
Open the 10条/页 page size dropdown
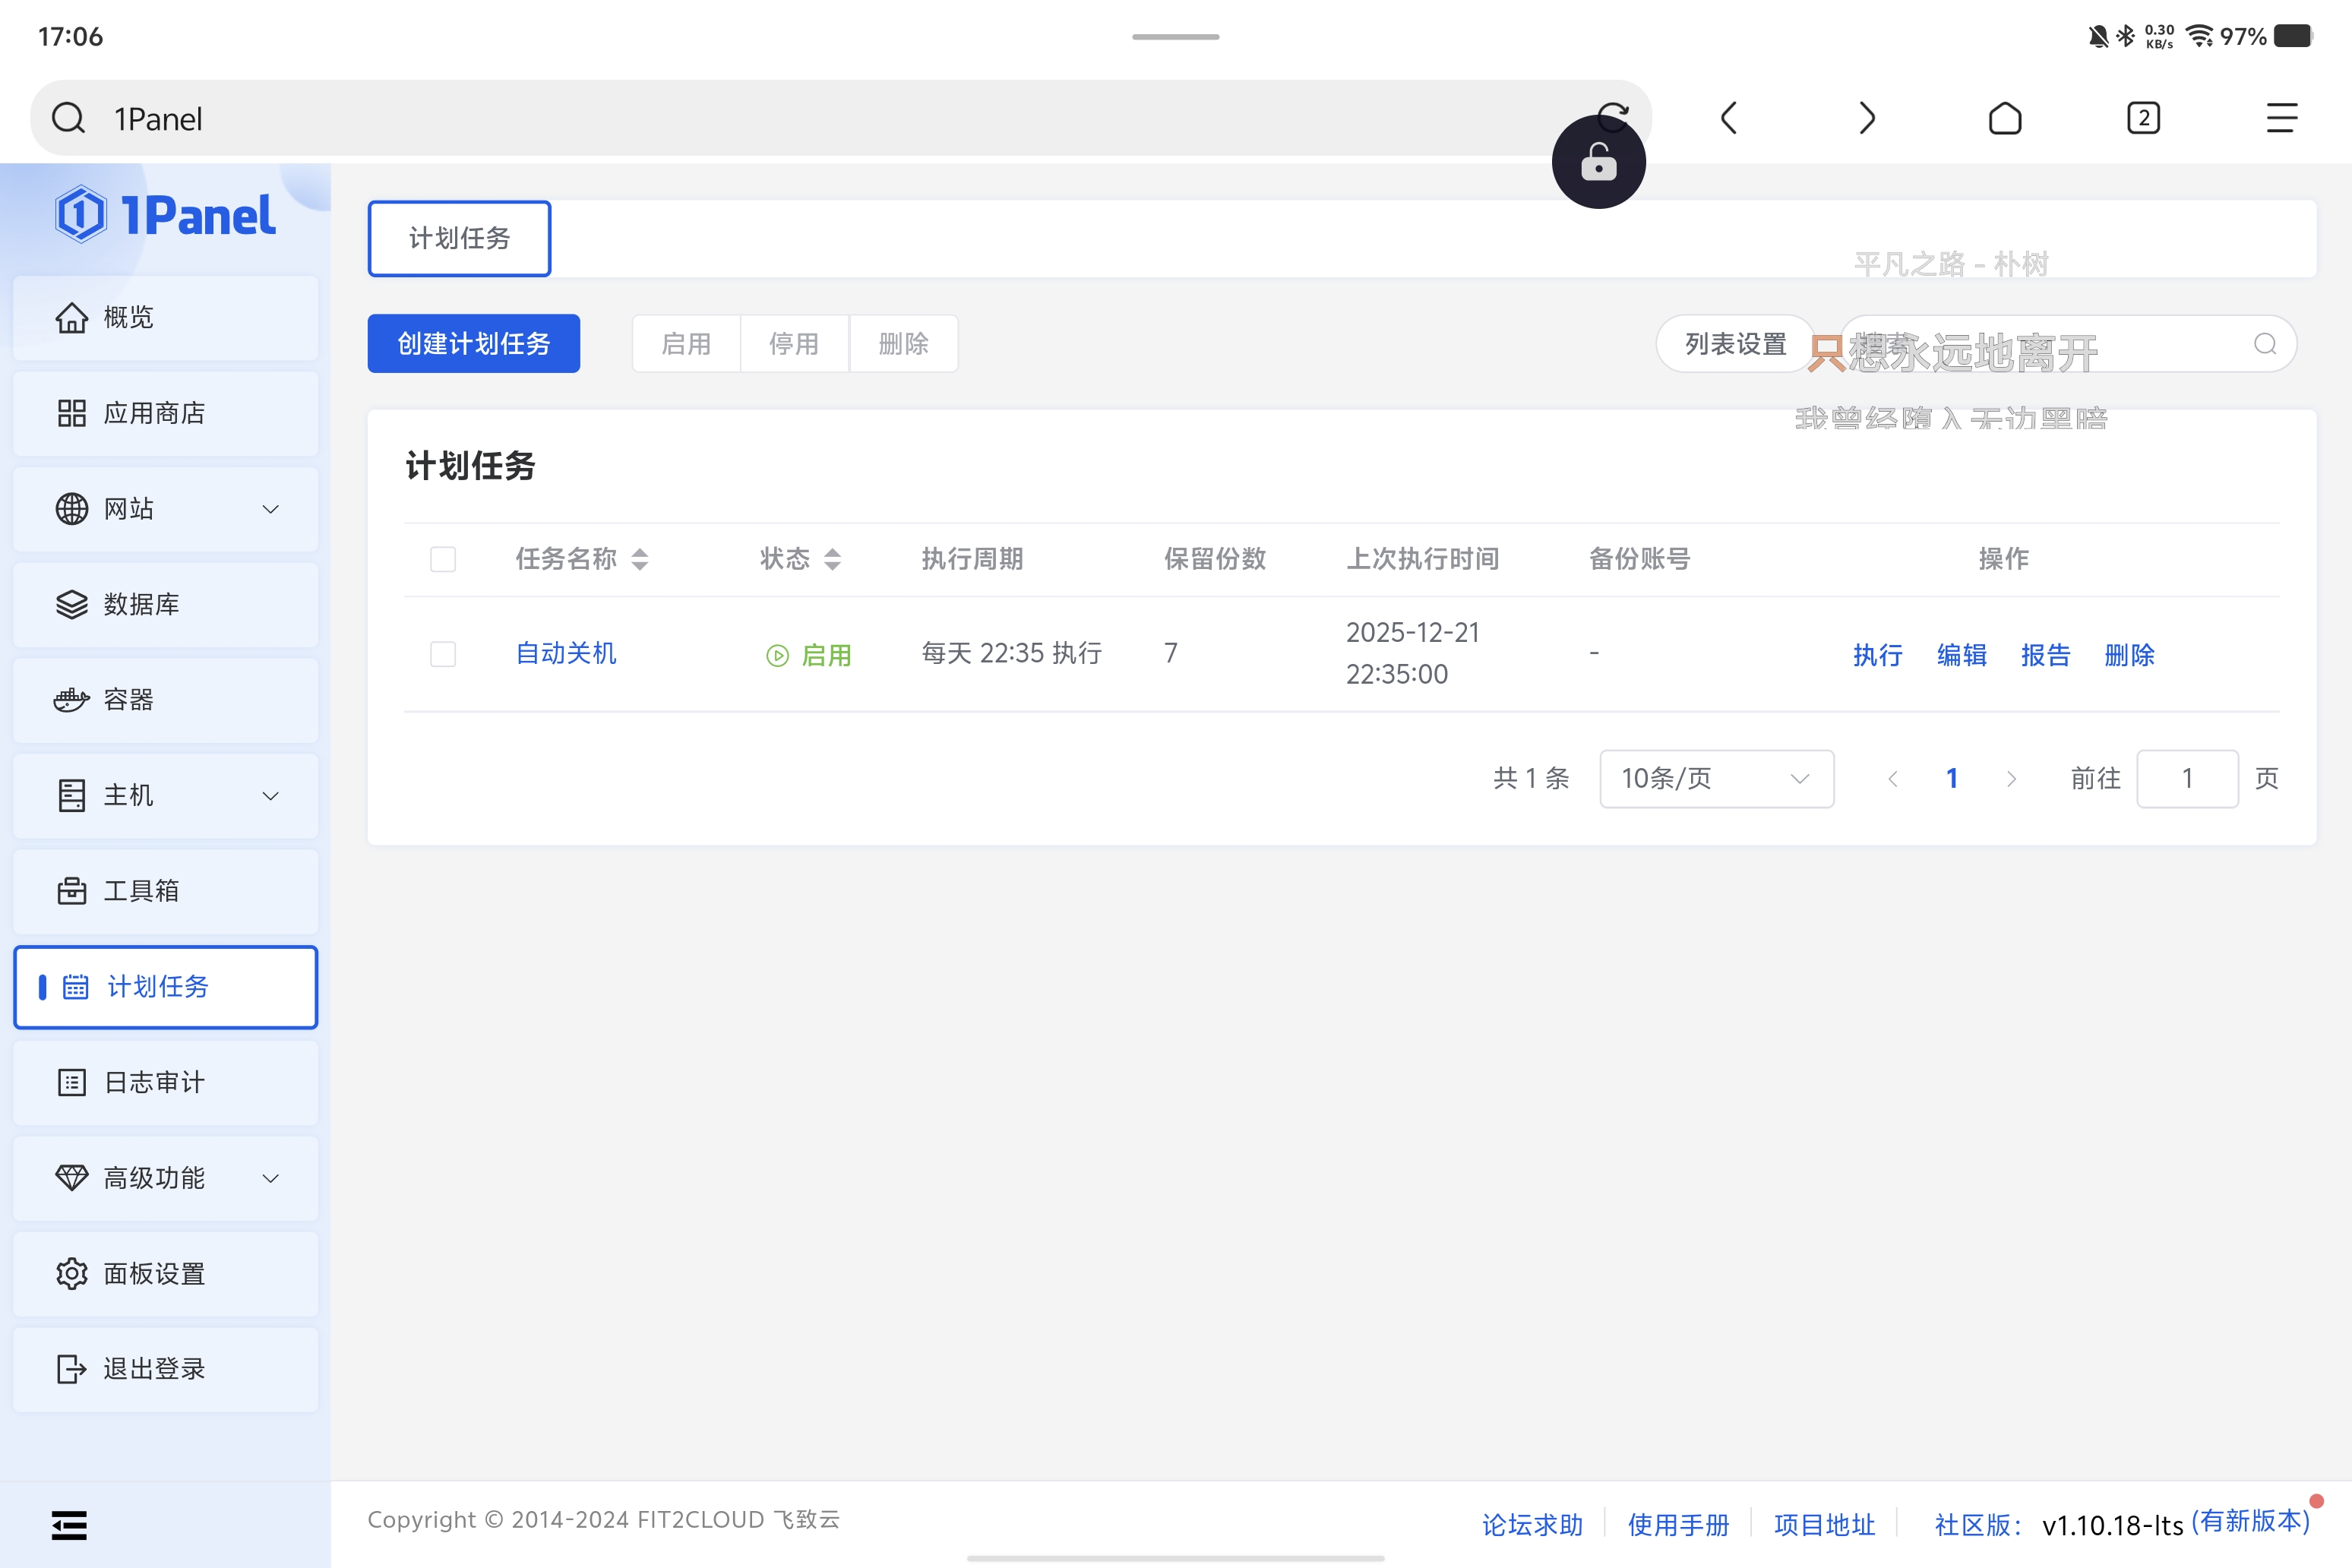[1716, 778]
